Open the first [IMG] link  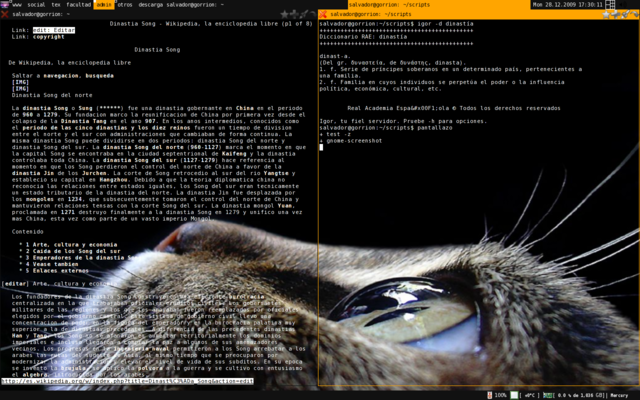(x=20, y=82)
